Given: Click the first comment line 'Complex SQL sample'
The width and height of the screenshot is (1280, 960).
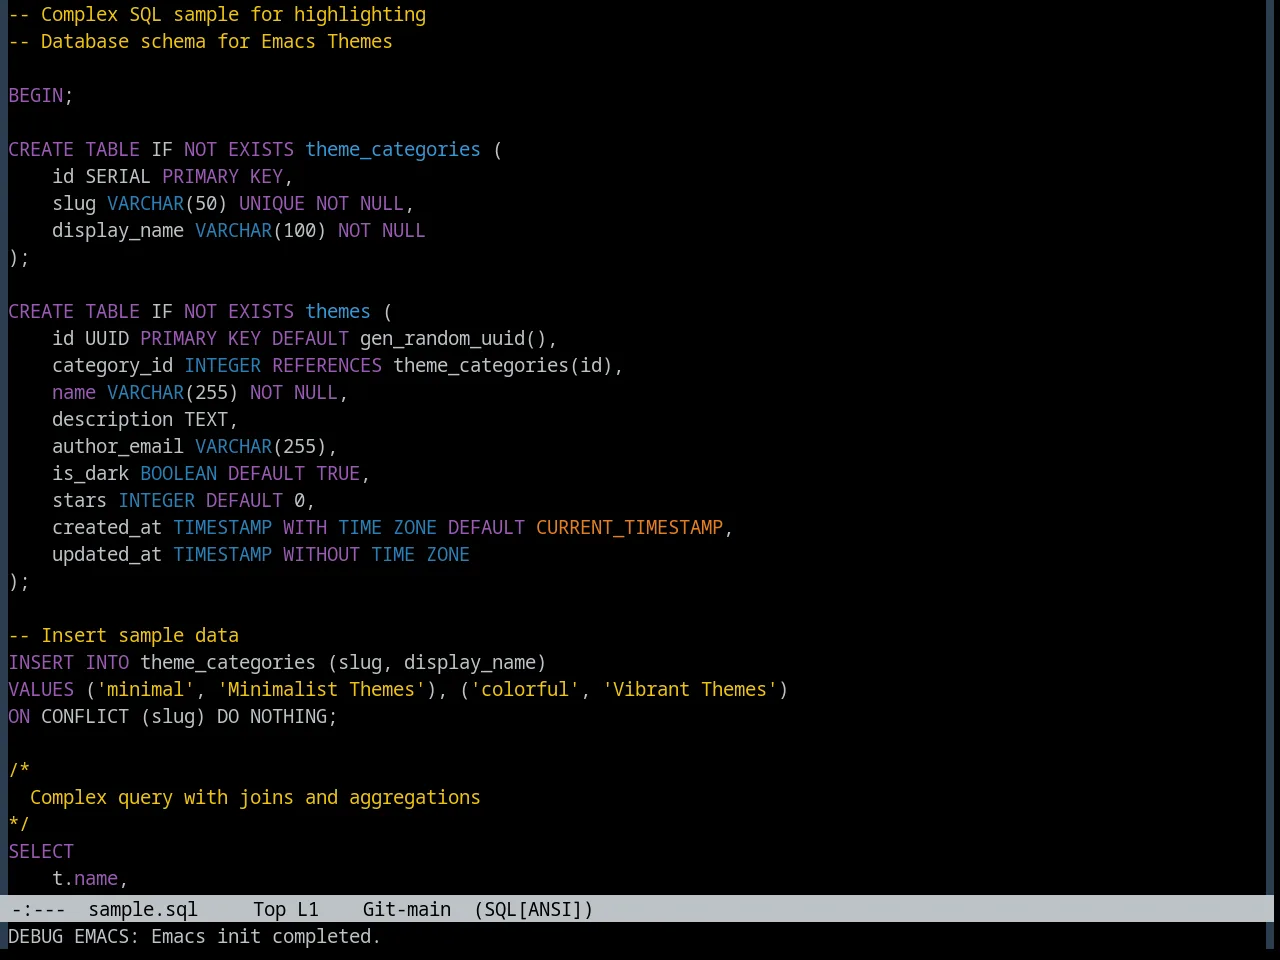Looking at the screenshot, I should click(x=217, y=14).
